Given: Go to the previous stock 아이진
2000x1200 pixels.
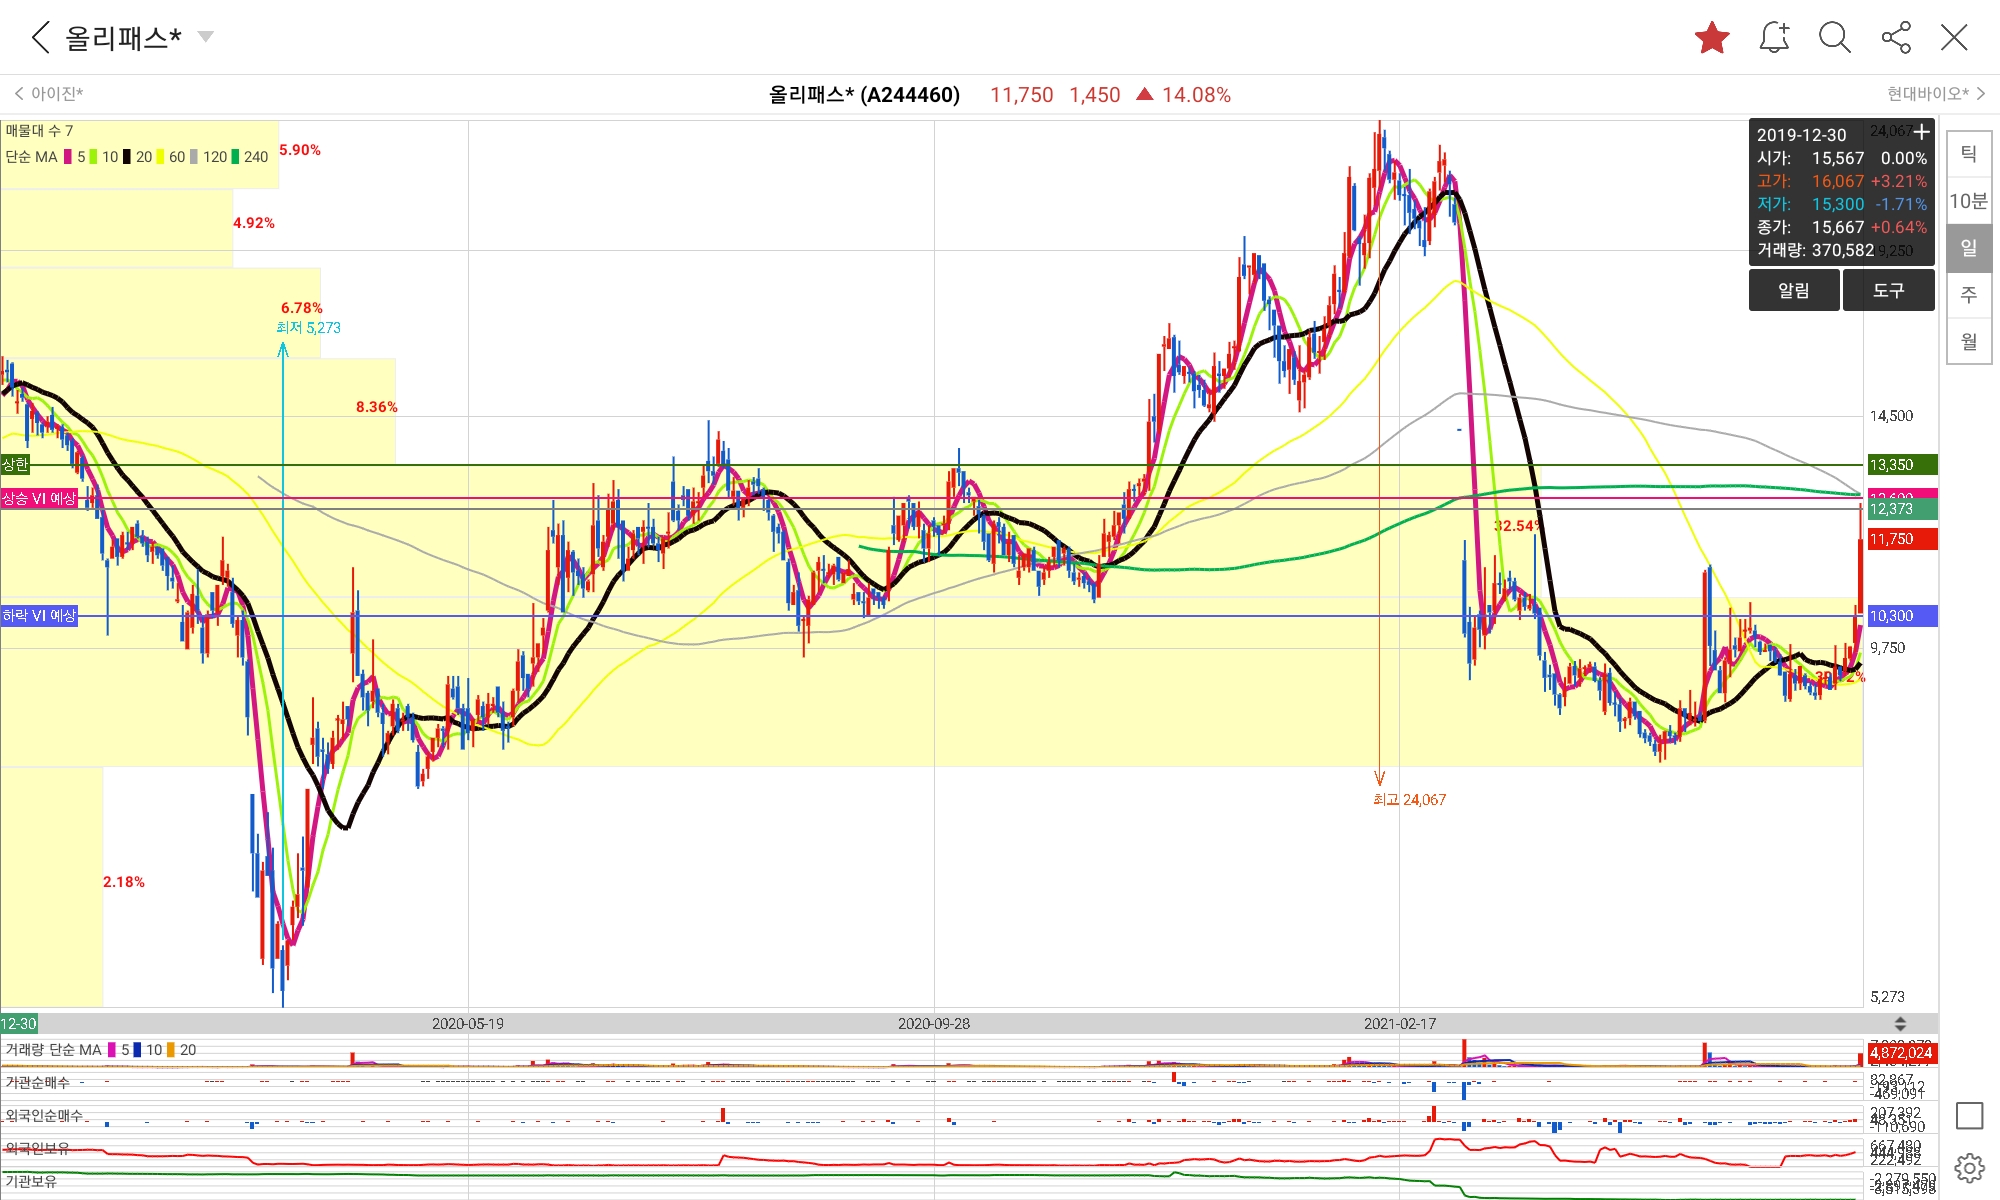Looking at the screenshot, I should [x=50, y=94].
